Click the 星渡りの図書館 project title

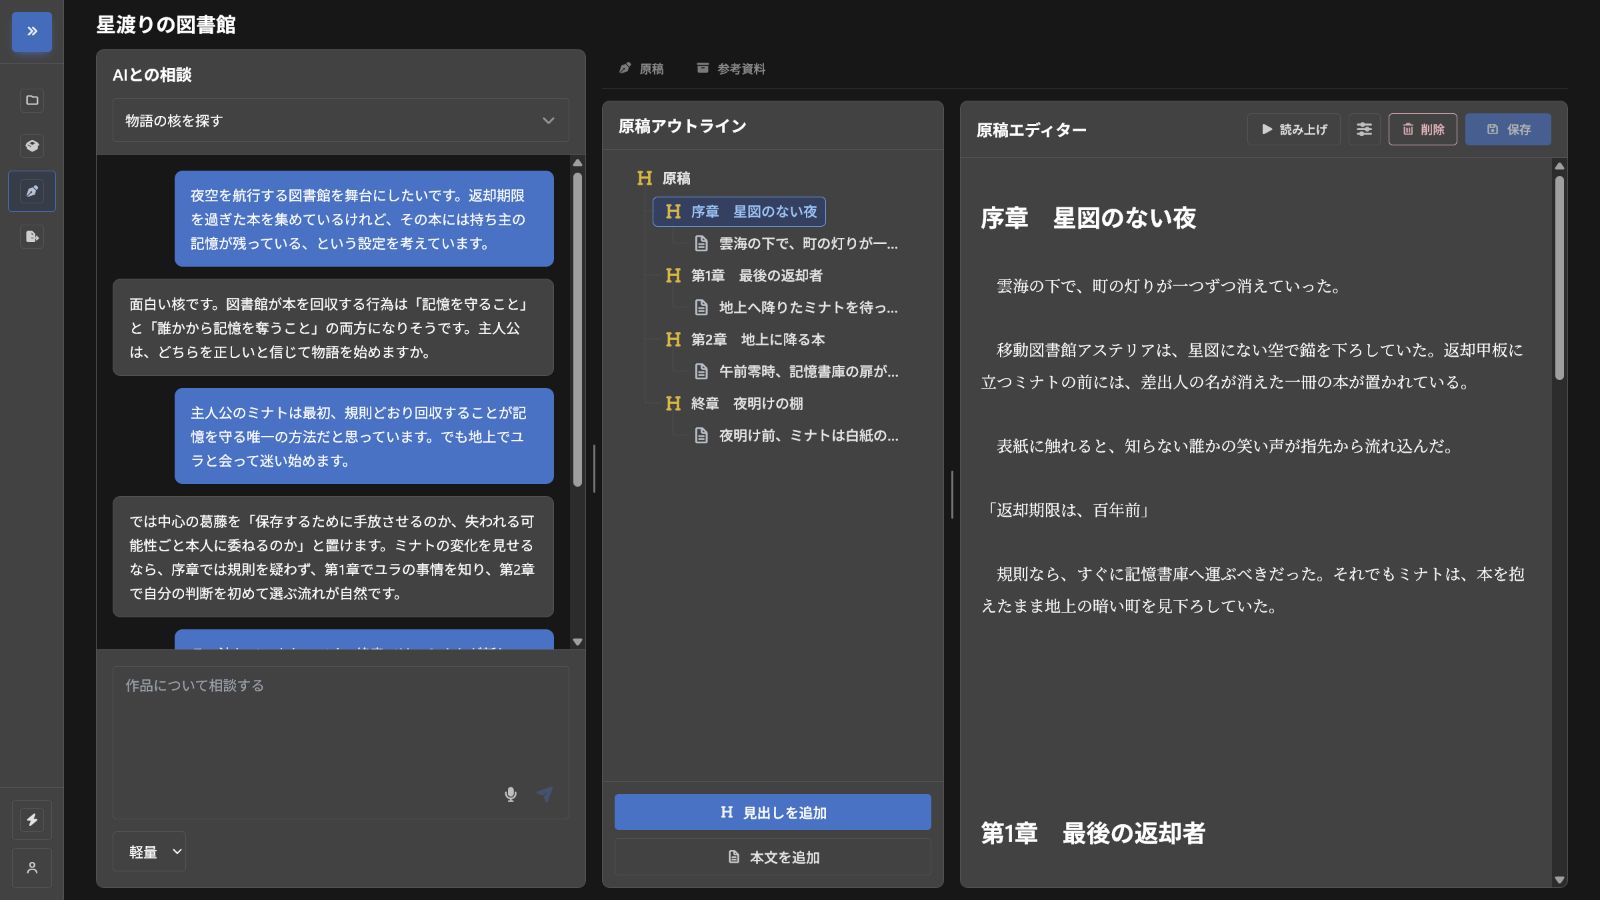166,25
